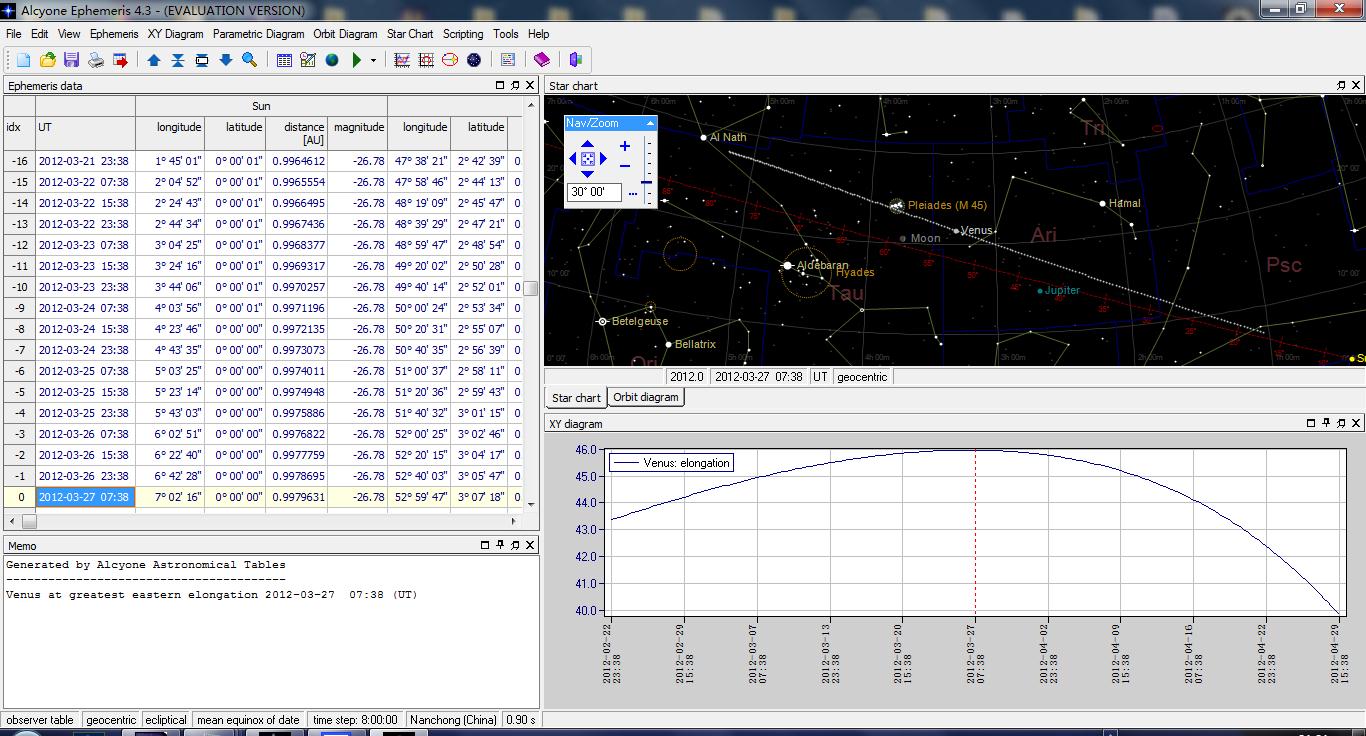Open the File menu
The height and width of the screenshot is (736, 1366).
(x=13, y=34)
